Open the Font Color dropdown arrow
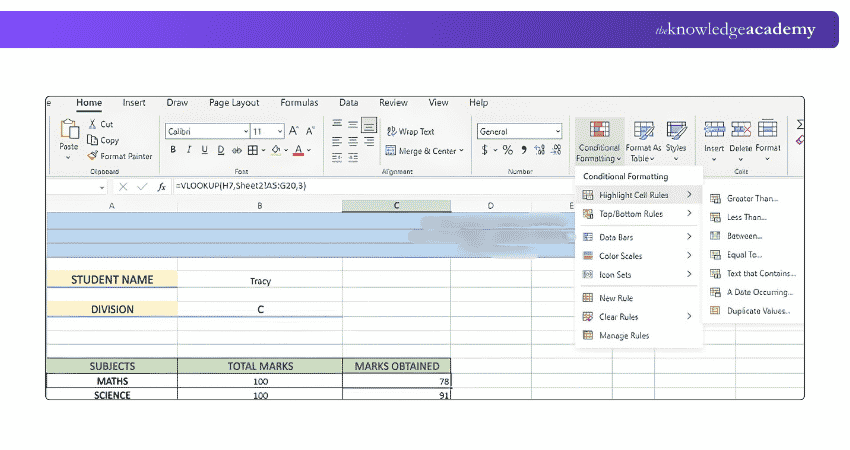This screenshot has width=850, height=450. coord(309,150)
